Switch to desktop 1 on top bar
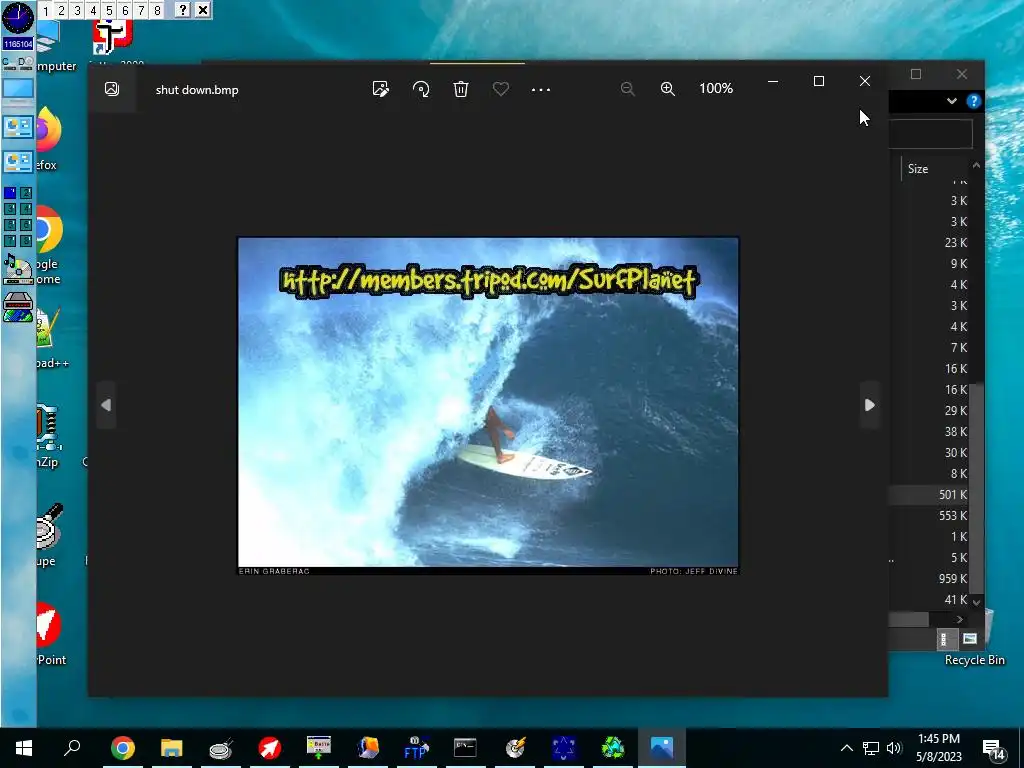This screenshot has height=768, width=1024. pyautogui.click(x=46, y=10)
